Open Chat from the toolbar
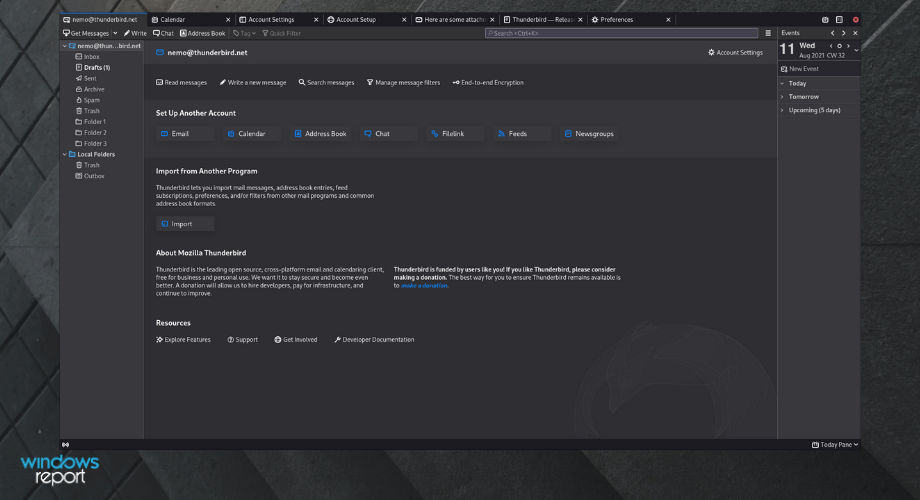 (x=164, y=33)
